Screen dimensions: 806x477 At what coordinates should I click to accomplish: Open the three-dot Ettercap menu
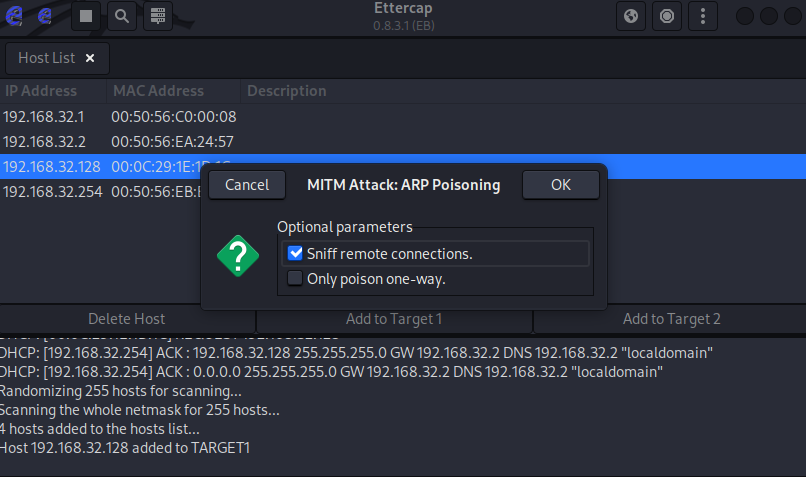pyautogui.click(x=703, y=16)
